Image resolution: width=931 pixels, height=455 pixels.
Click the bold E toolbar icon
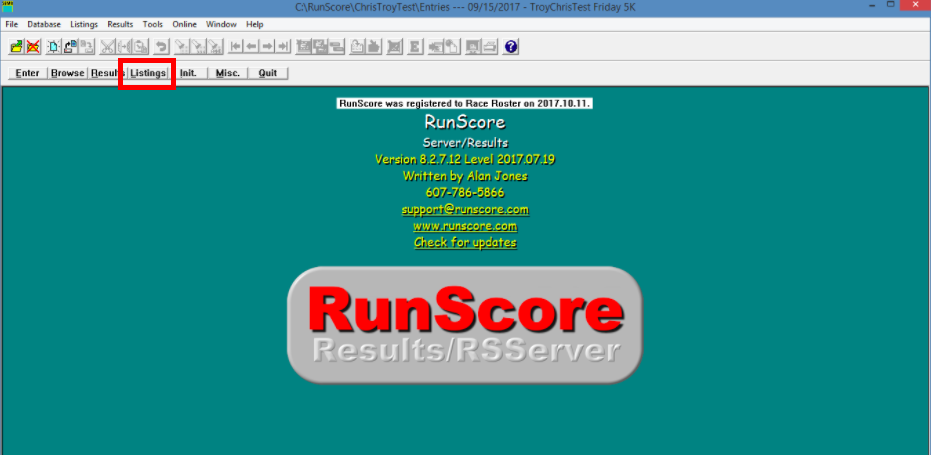pyautogui.click(x=415, y=47)
